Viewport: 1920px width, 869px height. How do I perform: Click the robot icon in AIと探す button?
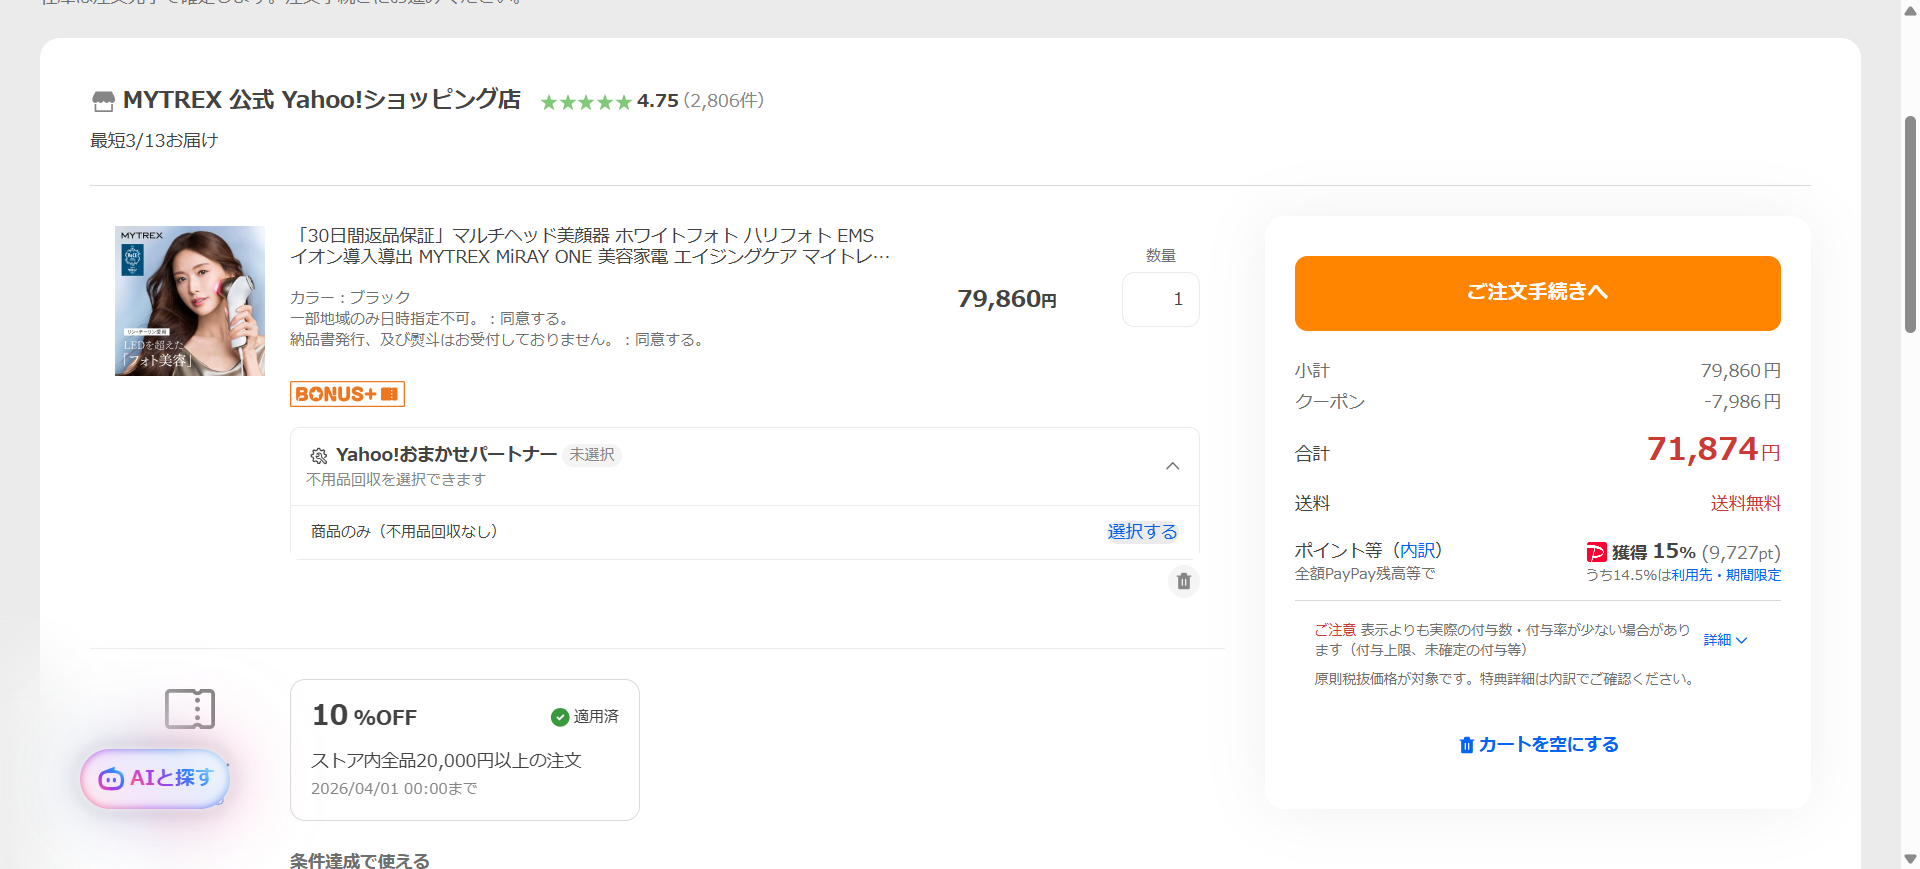click(x=111, y=779)
